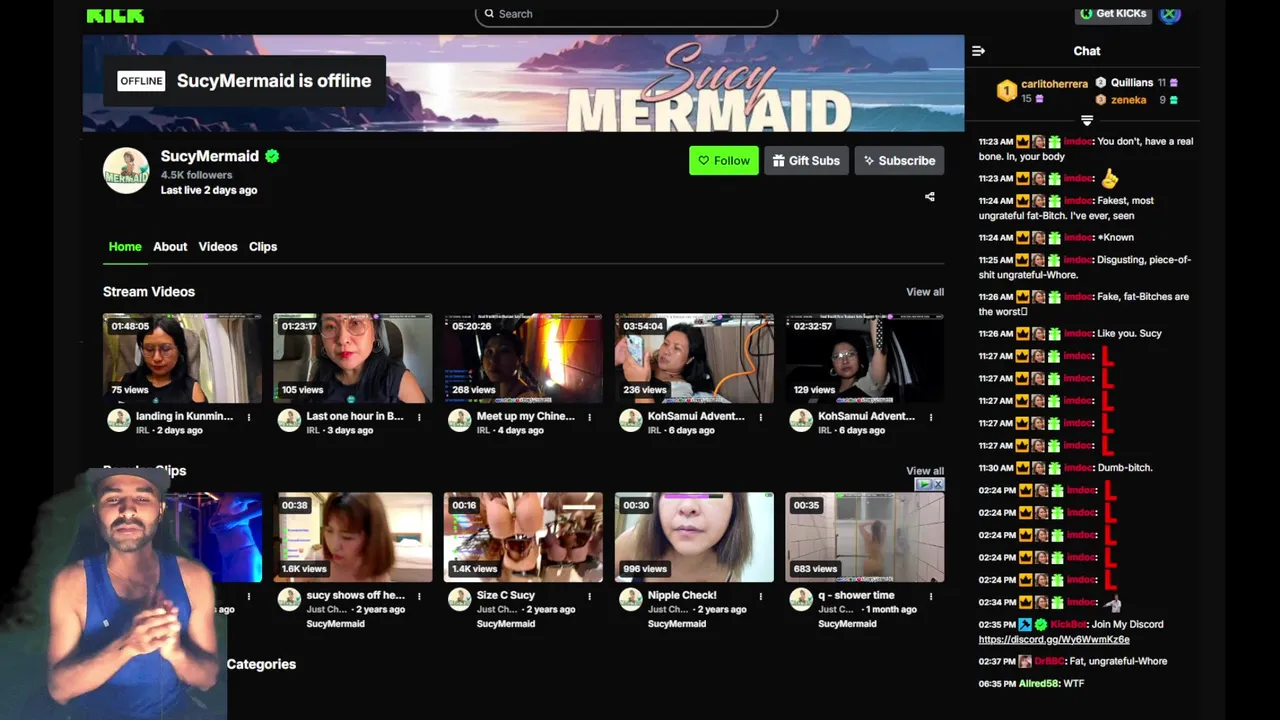The height and width of the screenshot is (720, 1280).
Task: Follow the SucyMermaid channel
Action: point(724,161)
